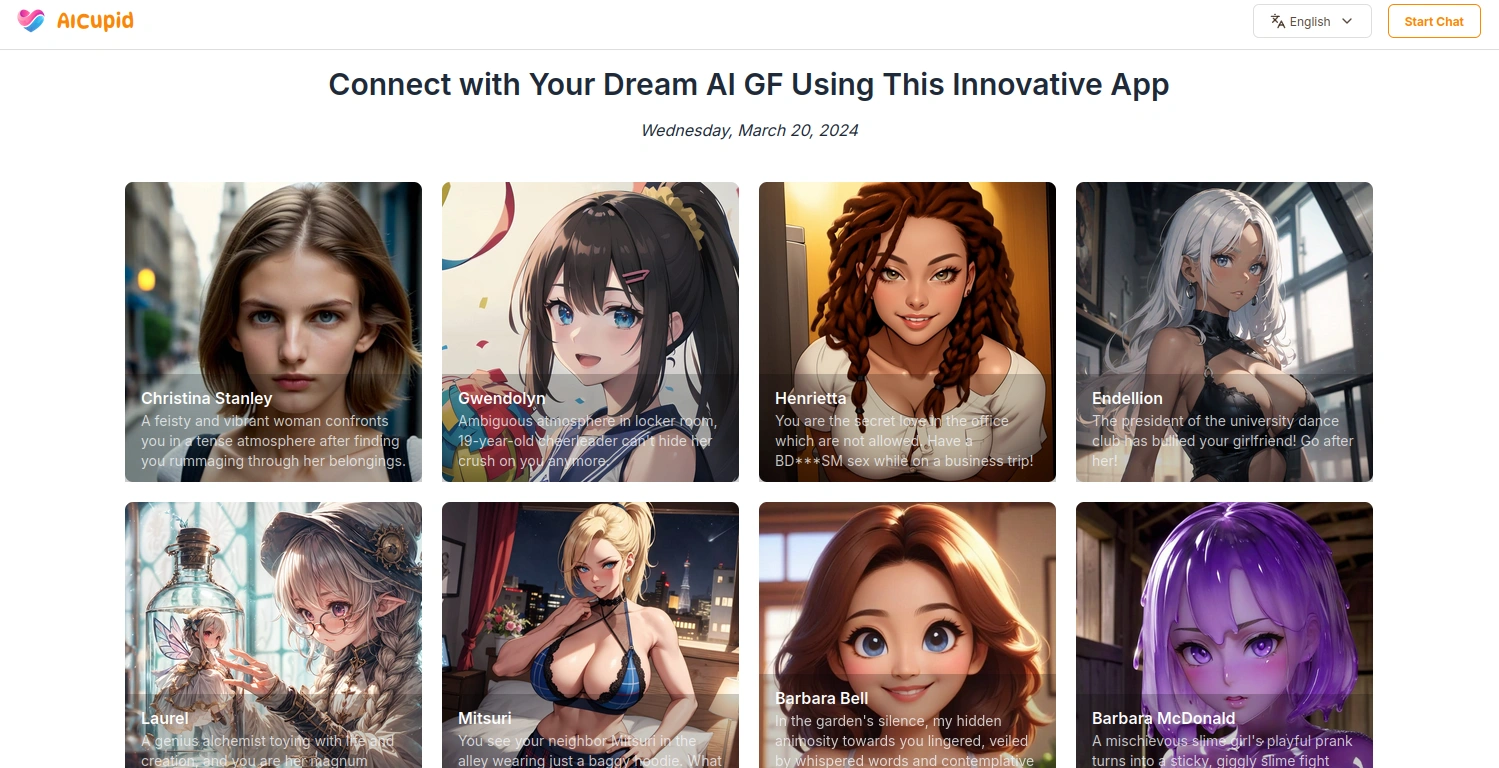Open the English language selector
Viewport: 1499px width, 768px height.
[1312, 21]
